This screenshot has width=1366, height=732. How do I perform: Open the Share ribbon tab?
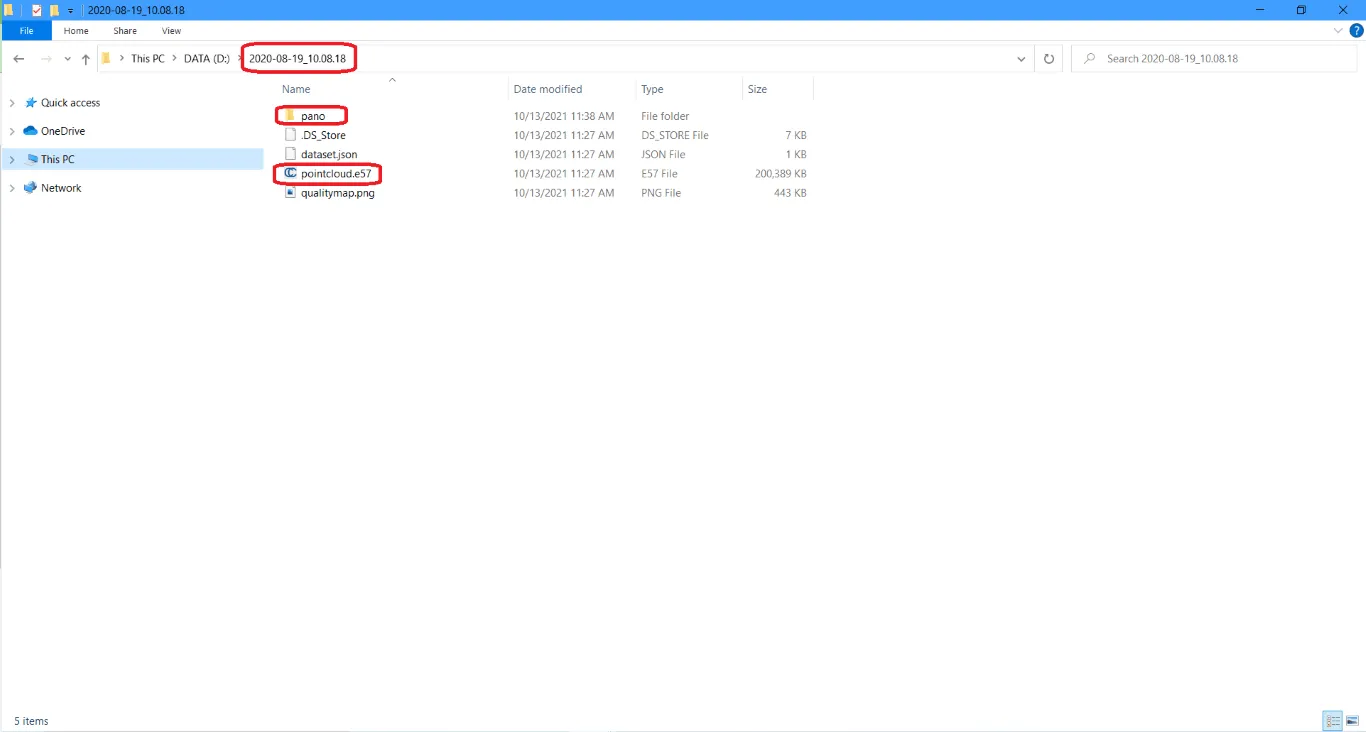tap(125, 31)
